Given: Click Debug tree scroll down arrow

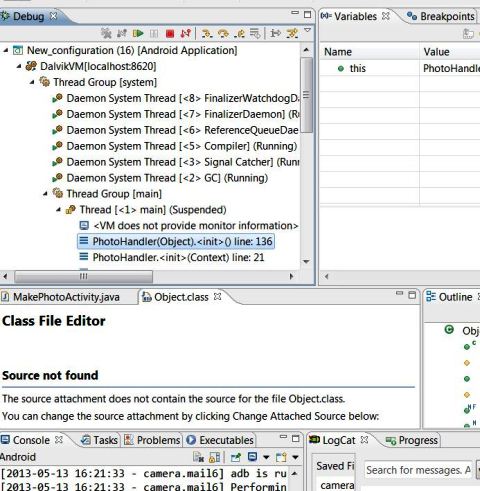Looking at the screenshot, I should [306, 262].
